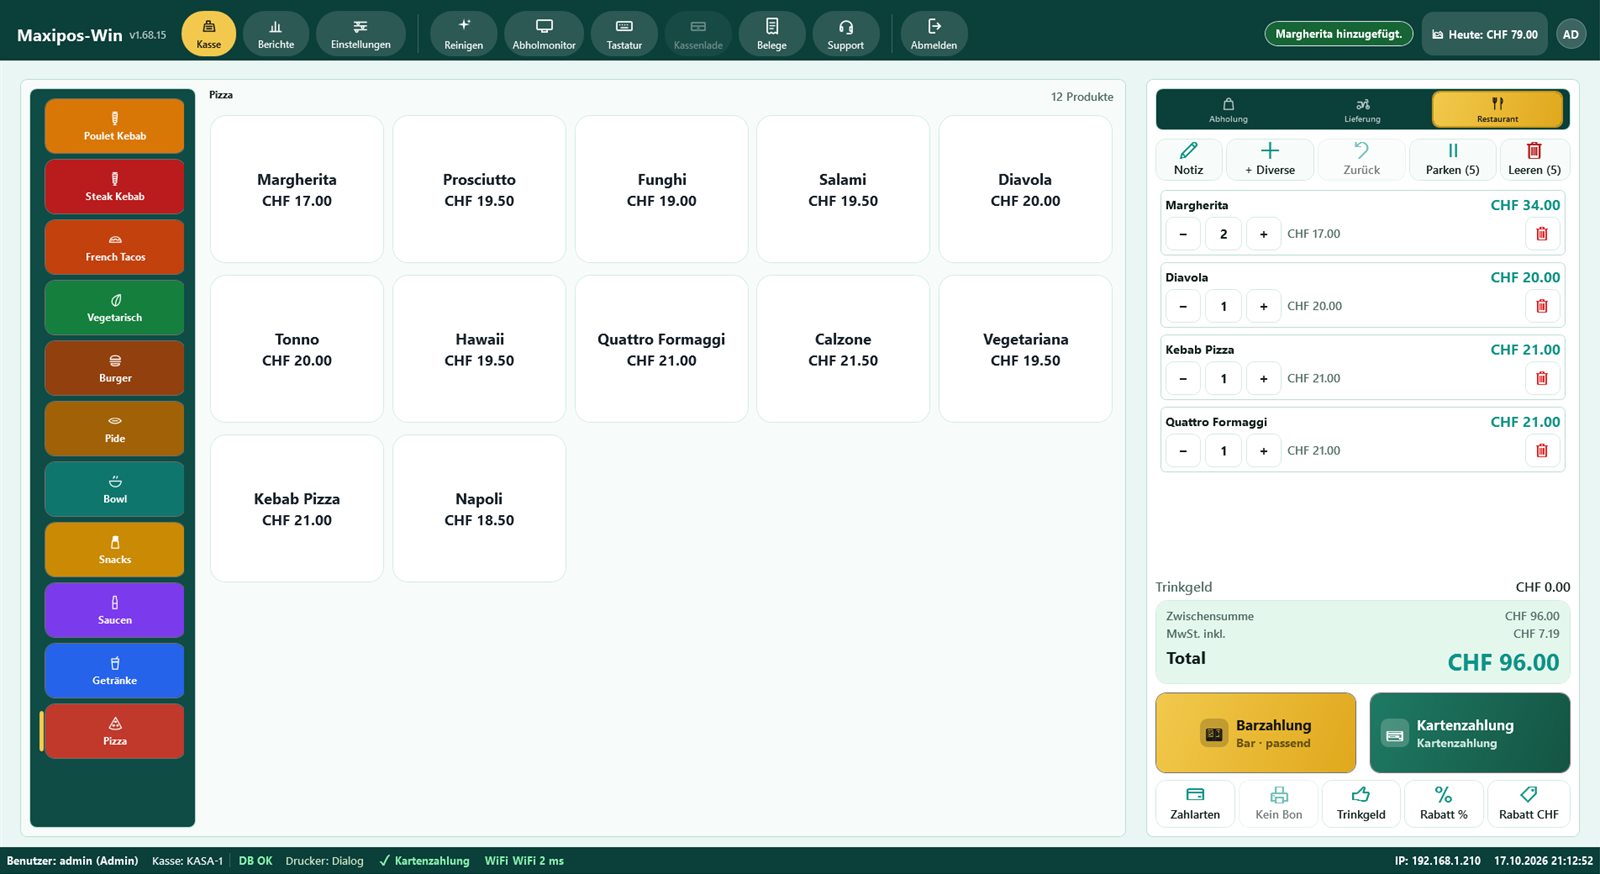This screenshot has height=874, width=1600.
Task: Open the Burger category
Action: (x=115, y=368)
